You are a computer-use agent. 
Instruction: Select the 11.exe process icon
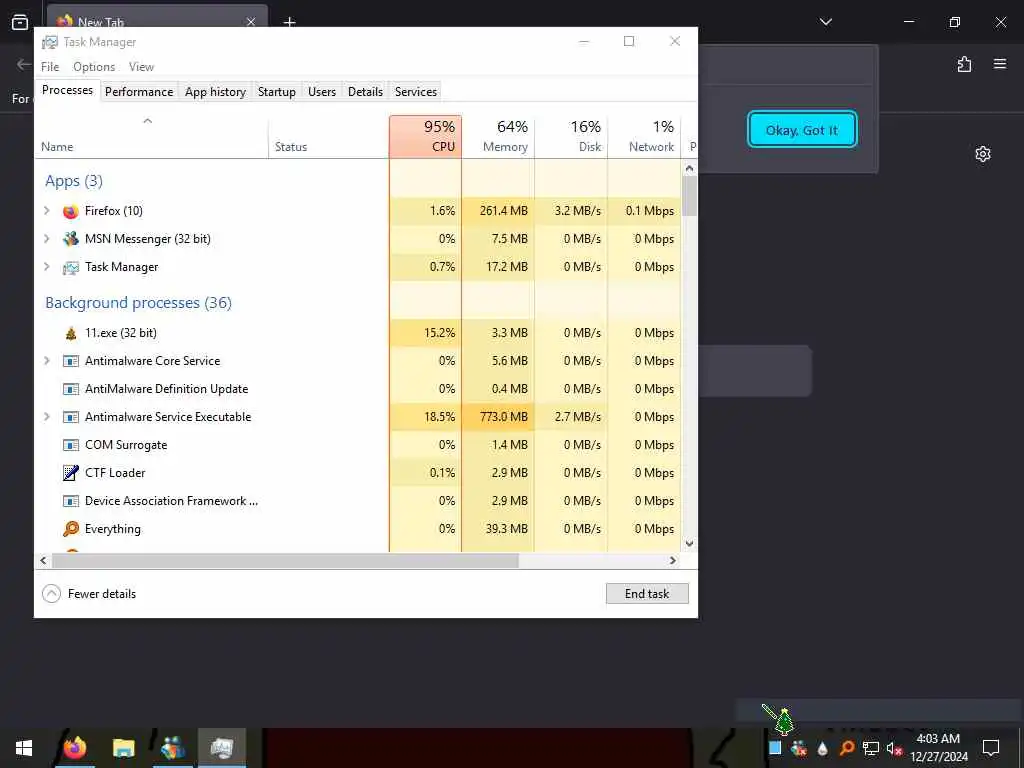[71, 333]
